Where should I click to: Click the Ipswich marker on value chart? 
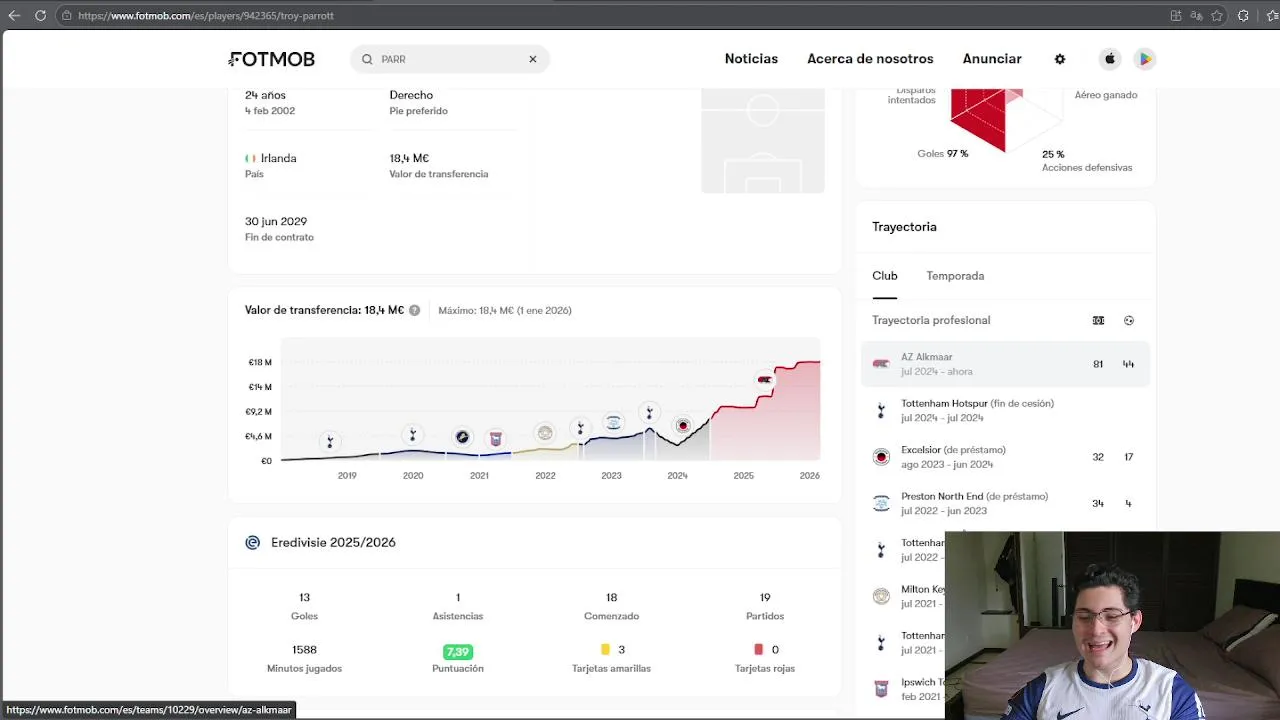point(495,439)
